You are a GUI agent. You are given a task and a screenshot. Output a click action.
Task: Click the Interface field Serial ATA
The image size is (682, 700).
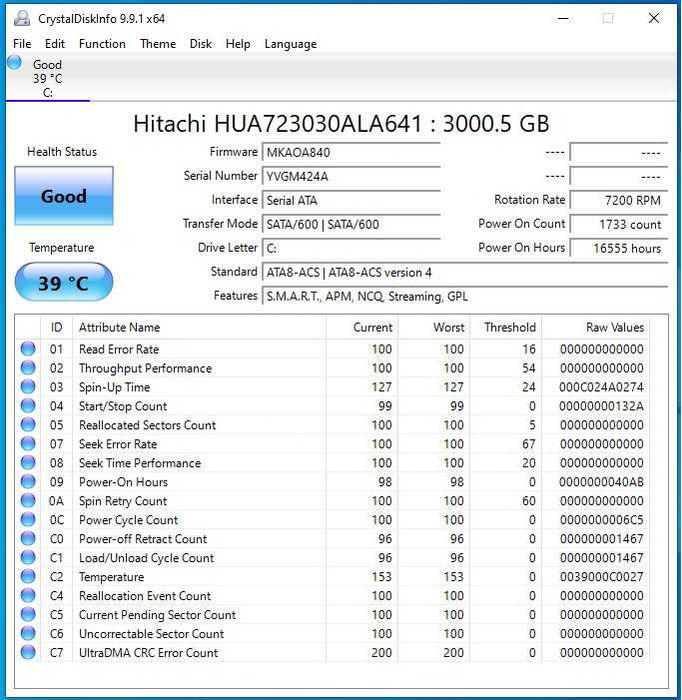click(351, 200)
